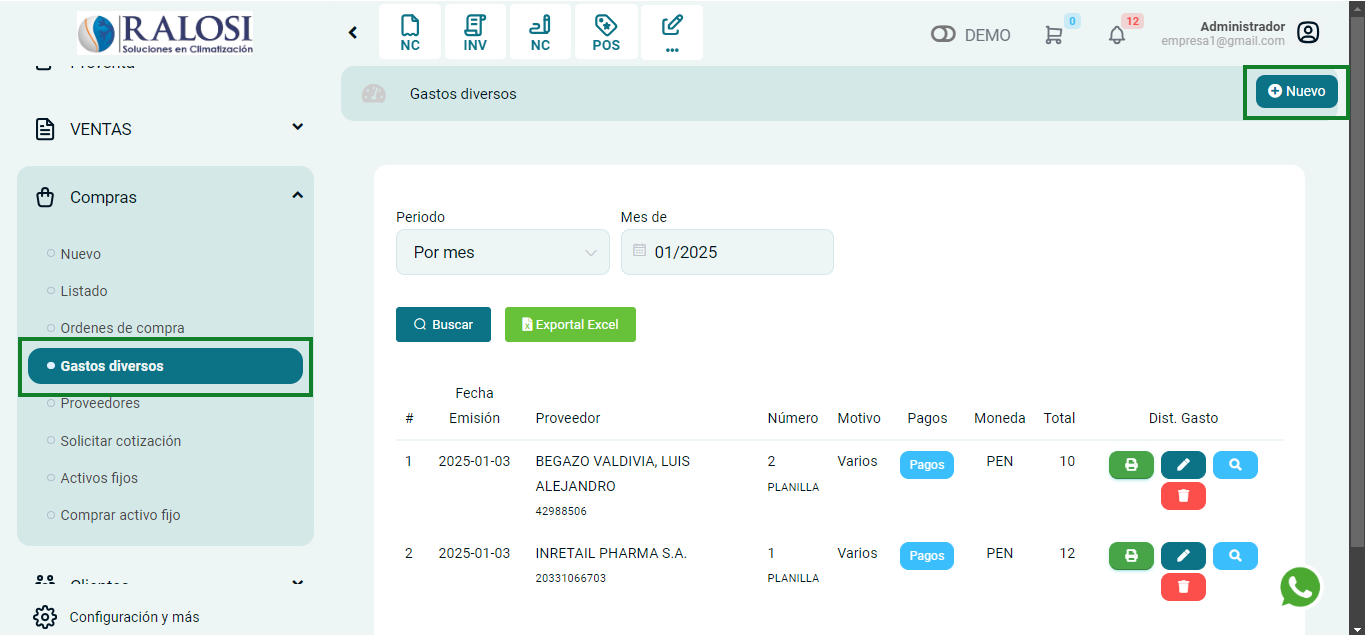Edit the INRETAIL PHARMA expense row

(1183, 556)
